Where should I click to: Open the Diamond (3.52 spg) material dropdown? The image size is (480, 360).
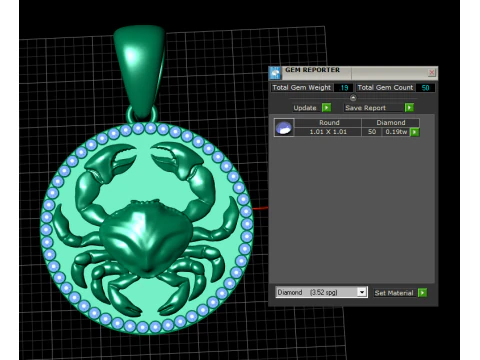(362, 292)
